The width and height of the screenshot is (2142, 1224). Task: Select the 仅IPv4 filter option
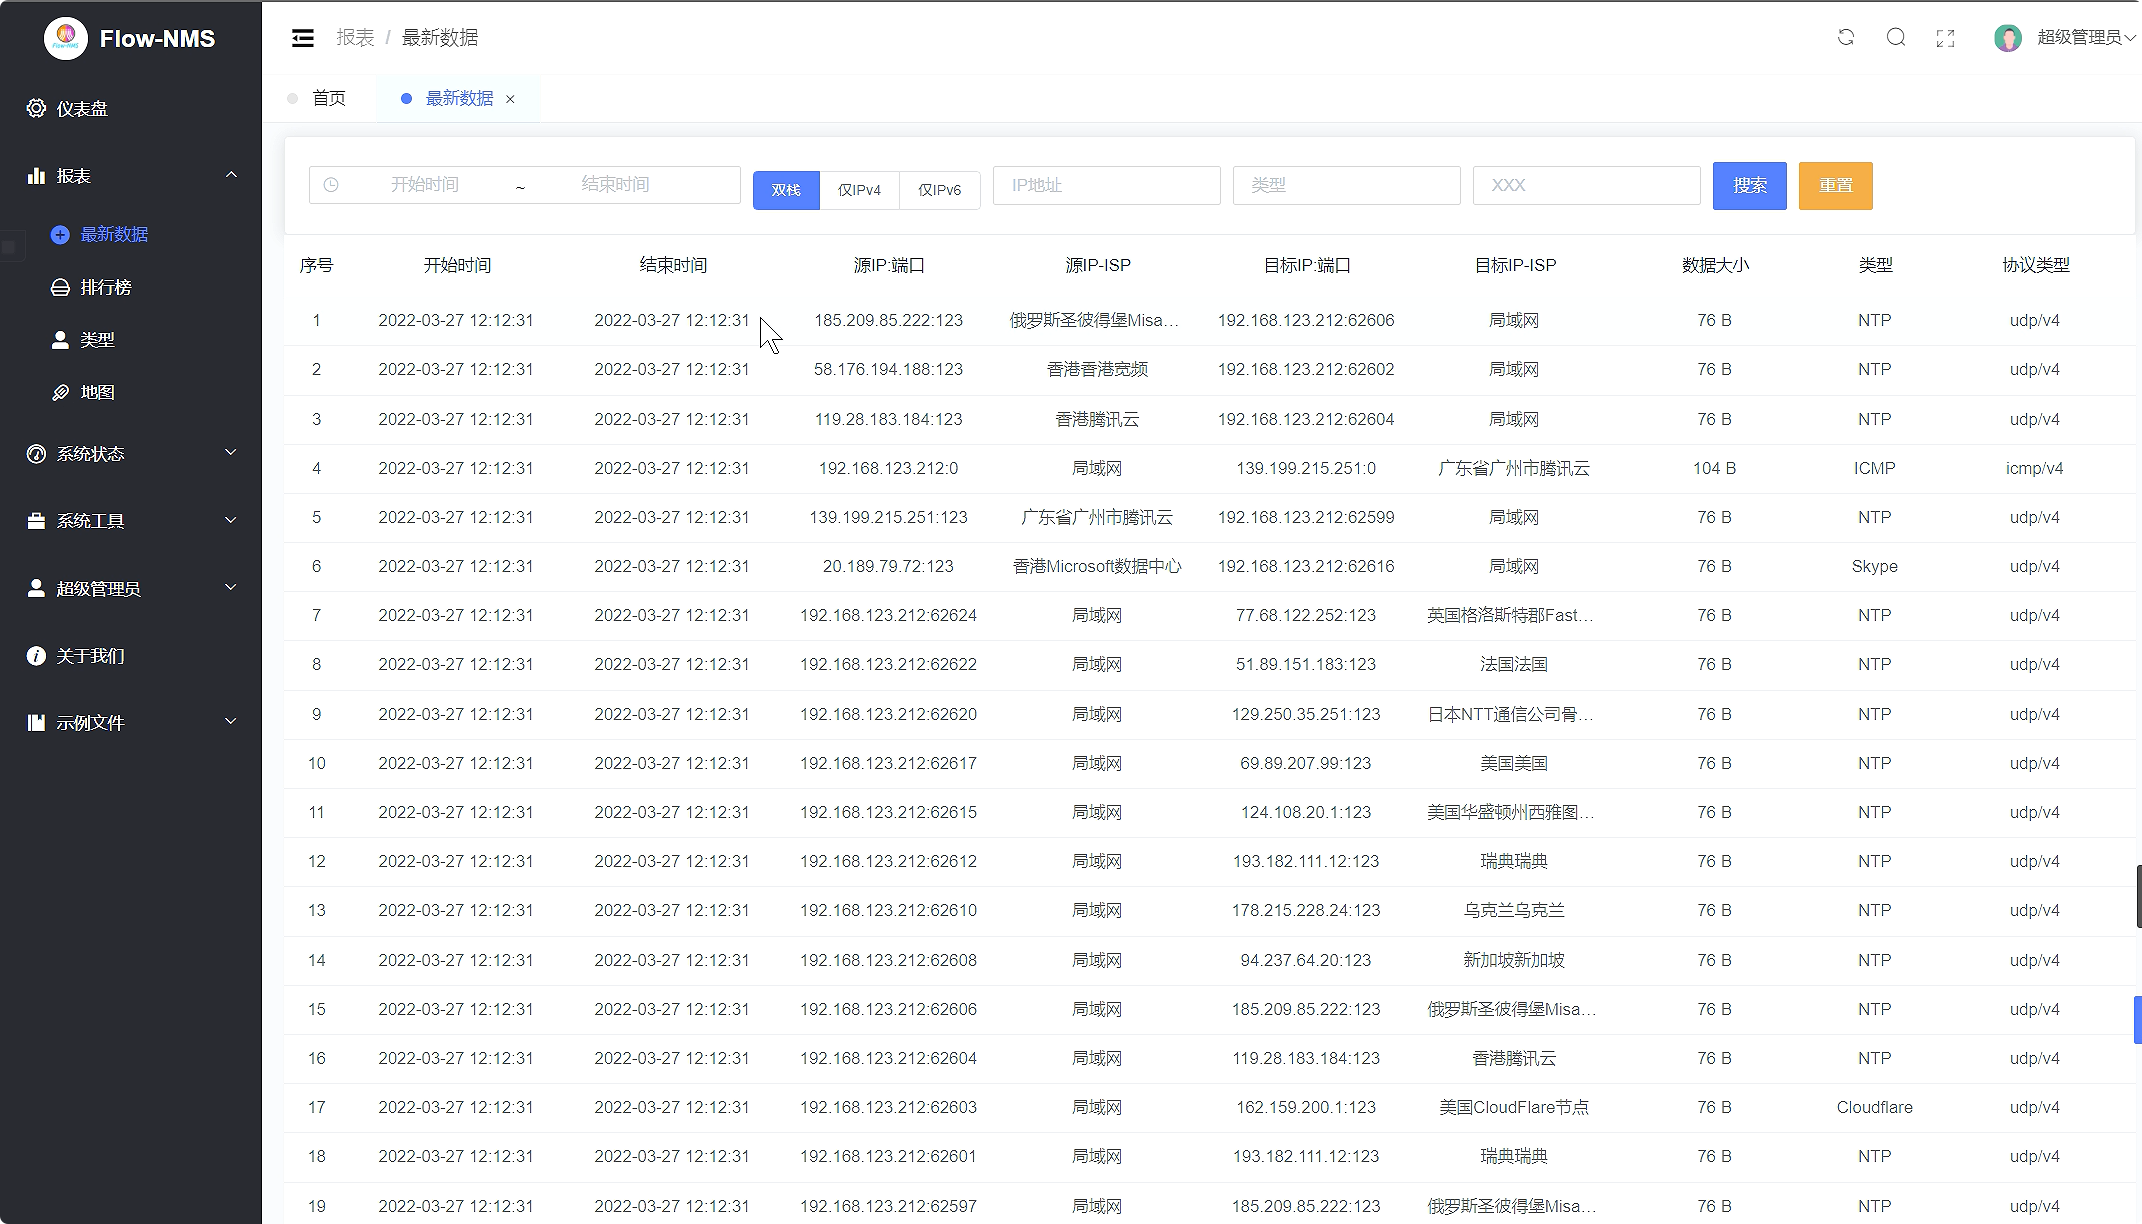pos(859,190)
